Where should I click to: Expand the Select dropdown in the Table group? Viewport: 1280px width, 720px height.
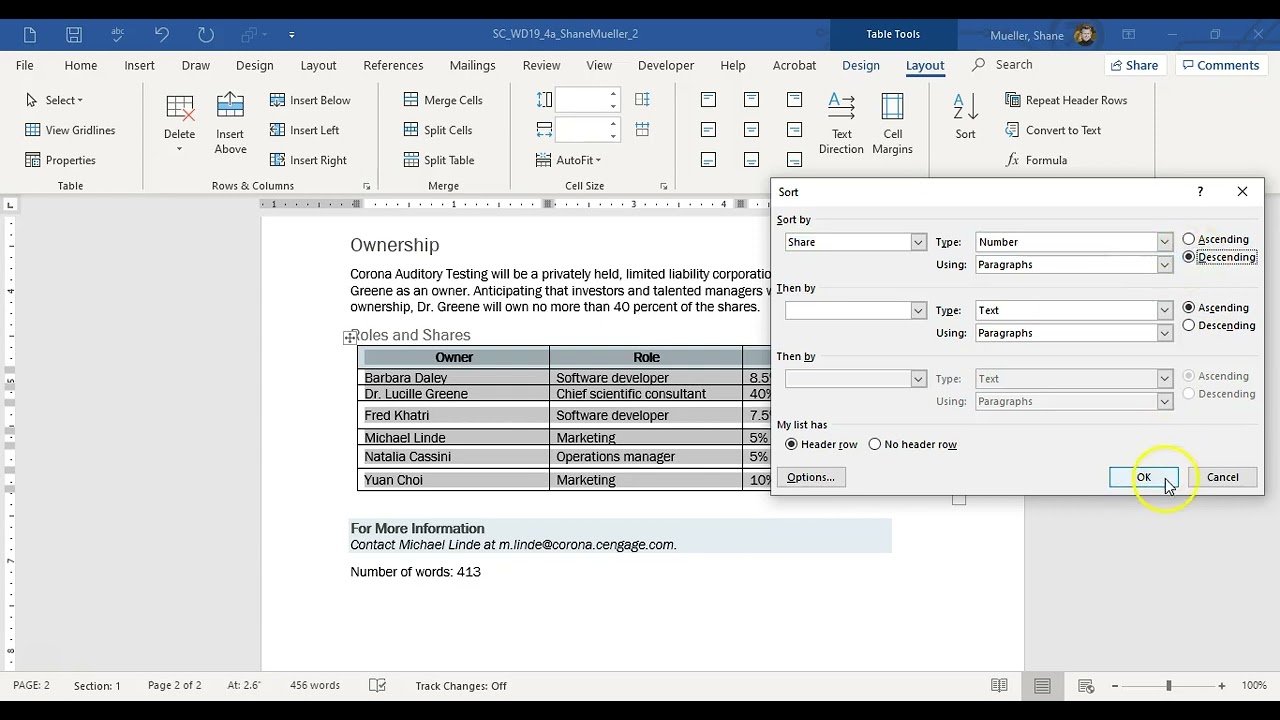click(x=56, y=100)
